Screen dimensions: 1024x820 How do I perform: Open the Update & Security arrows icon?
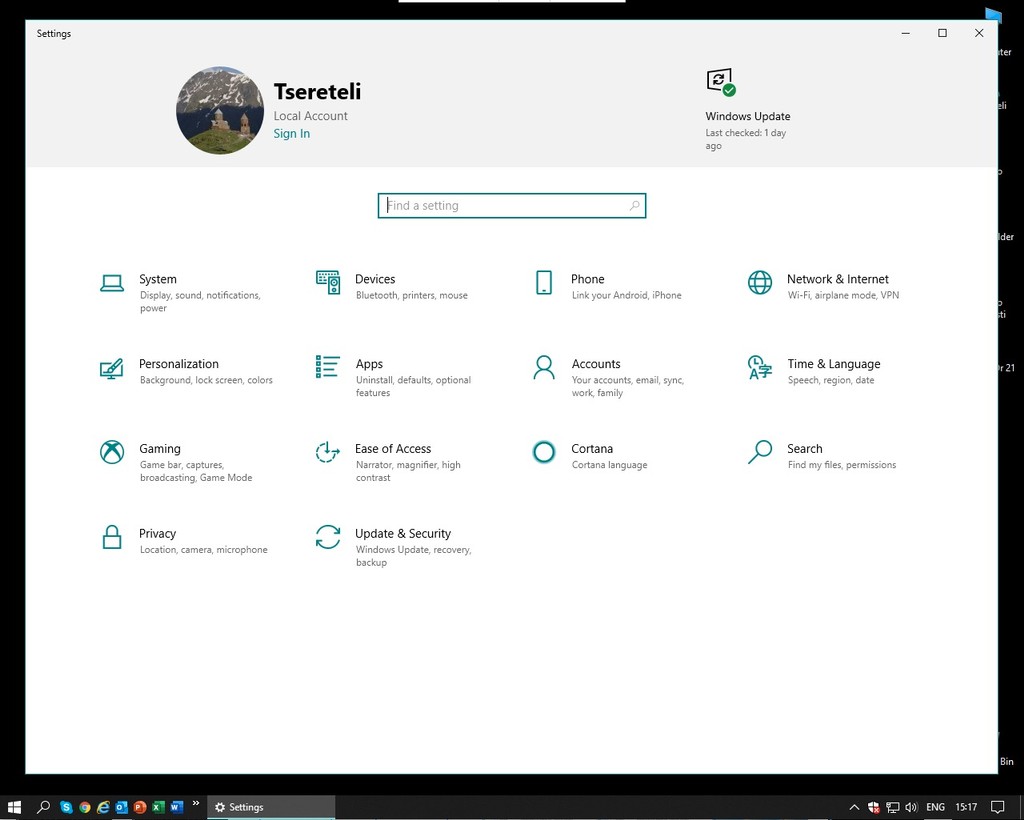[x=328, y=537]
